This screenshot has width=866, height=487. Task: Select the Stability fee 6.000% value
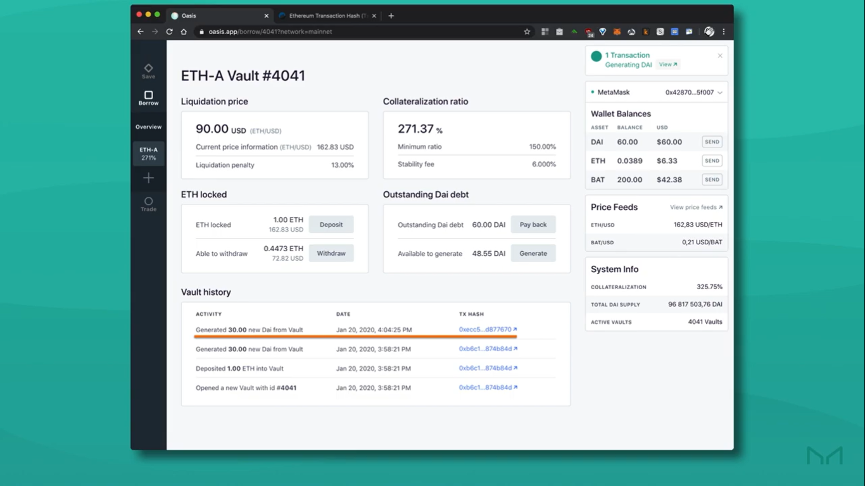coord(542,164)
